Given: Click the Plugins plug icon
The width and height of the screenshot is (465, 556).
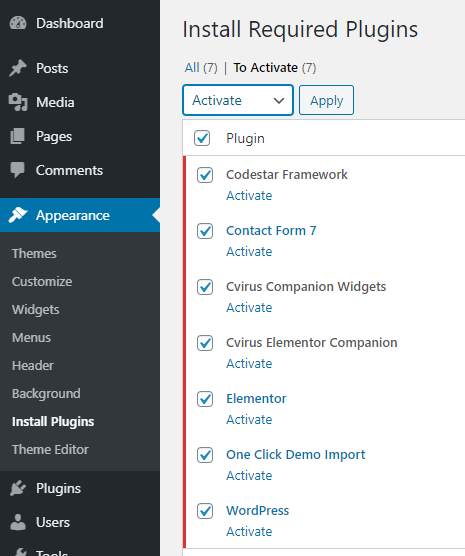Looking at the screenshot, I should click(18, 488).
